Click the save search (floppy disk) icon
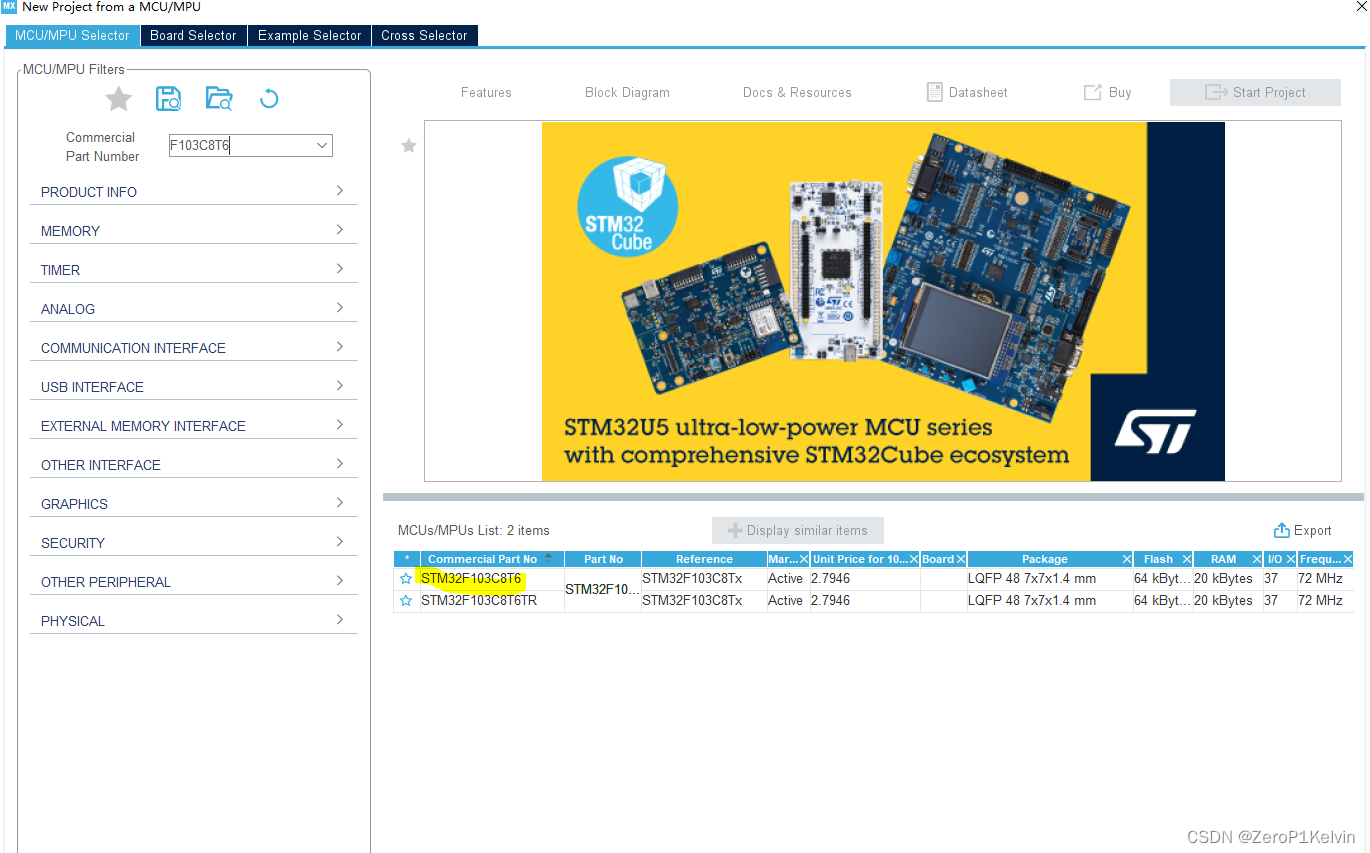Image resolution: width=1370 pixels, height=853 pixels. coord(168,98)
